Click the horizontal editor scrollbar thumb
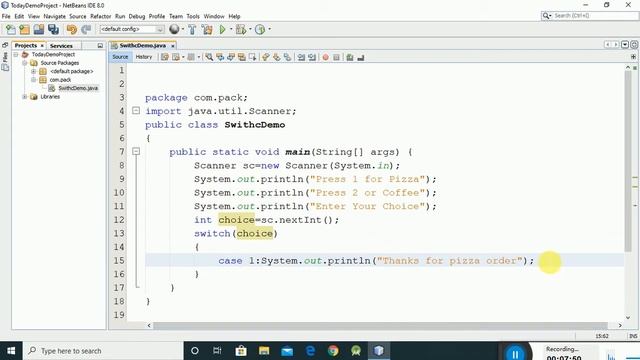Image resolution: width=640 pixels, height=360 pixels. (380, 325)
